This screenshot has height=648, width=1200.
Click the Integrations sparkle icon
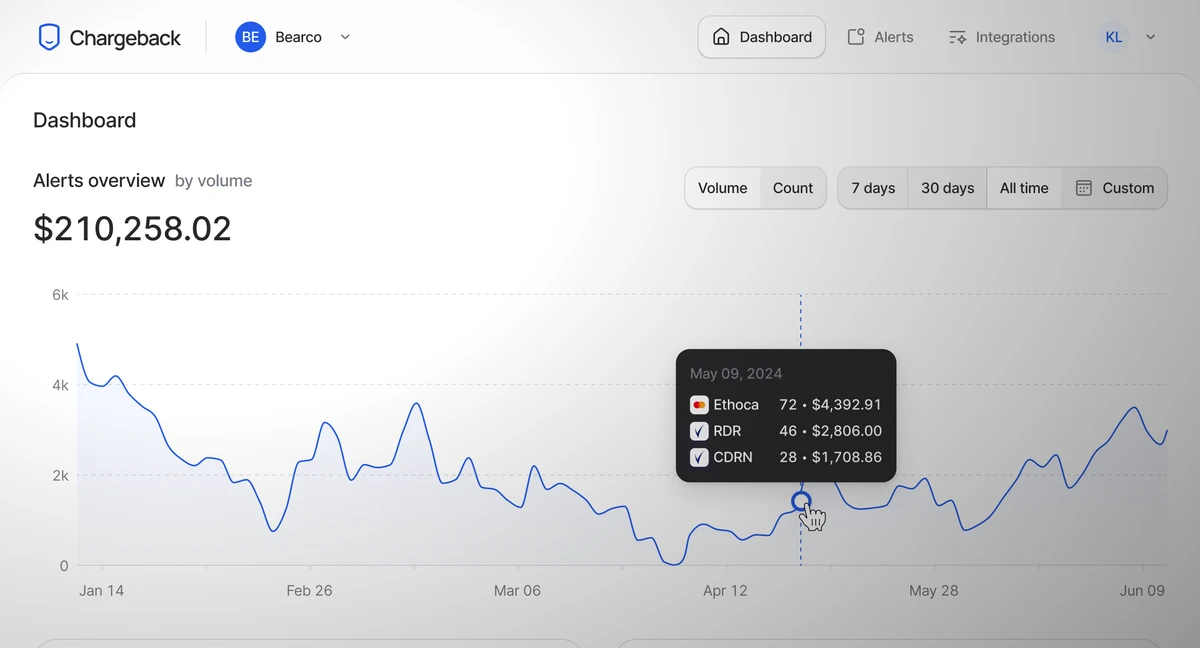click(957, 37)
